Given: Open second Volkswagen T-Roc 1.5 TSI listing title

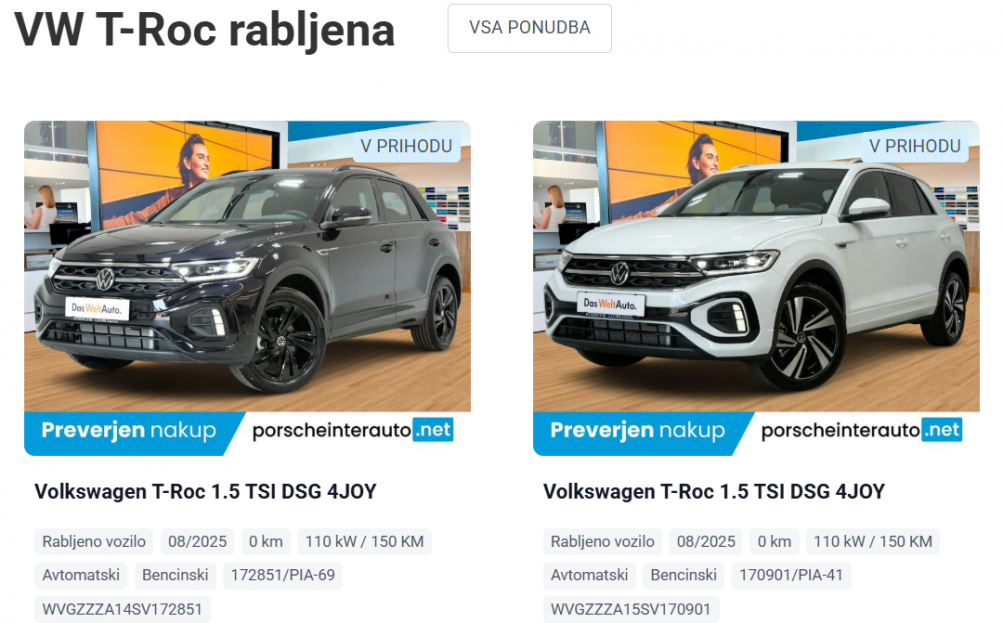Looking at the screenshot, I should click(714, 491).
